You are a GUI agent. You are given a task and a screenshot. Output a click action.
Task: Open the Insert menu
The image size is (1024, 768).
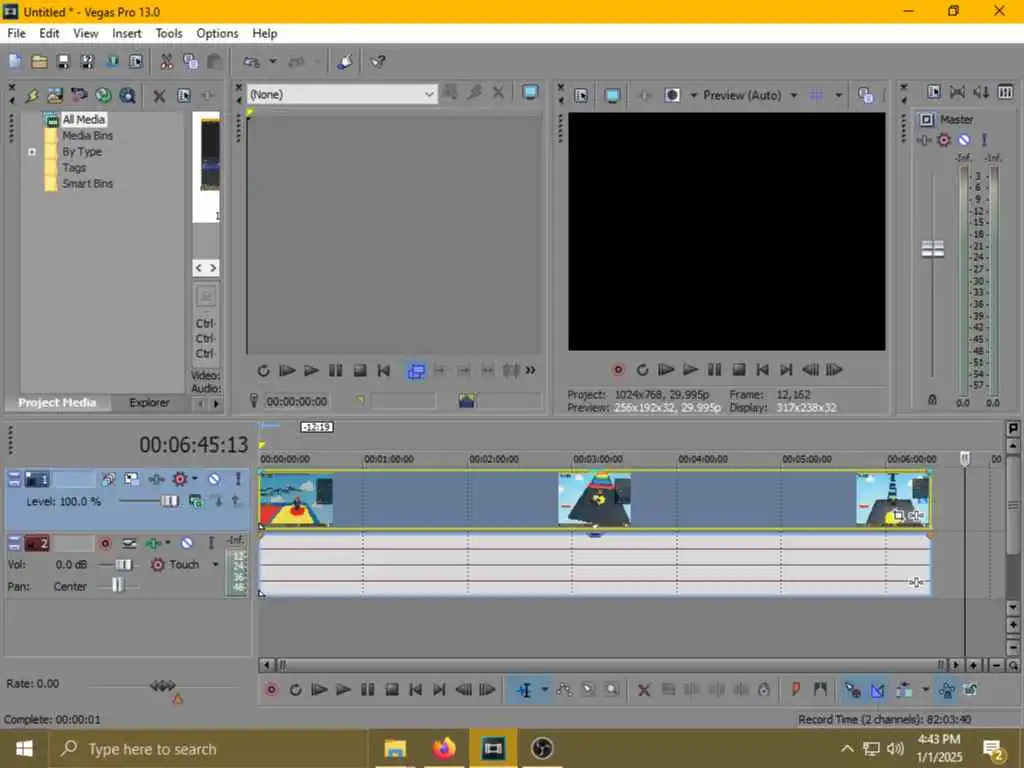127,33
